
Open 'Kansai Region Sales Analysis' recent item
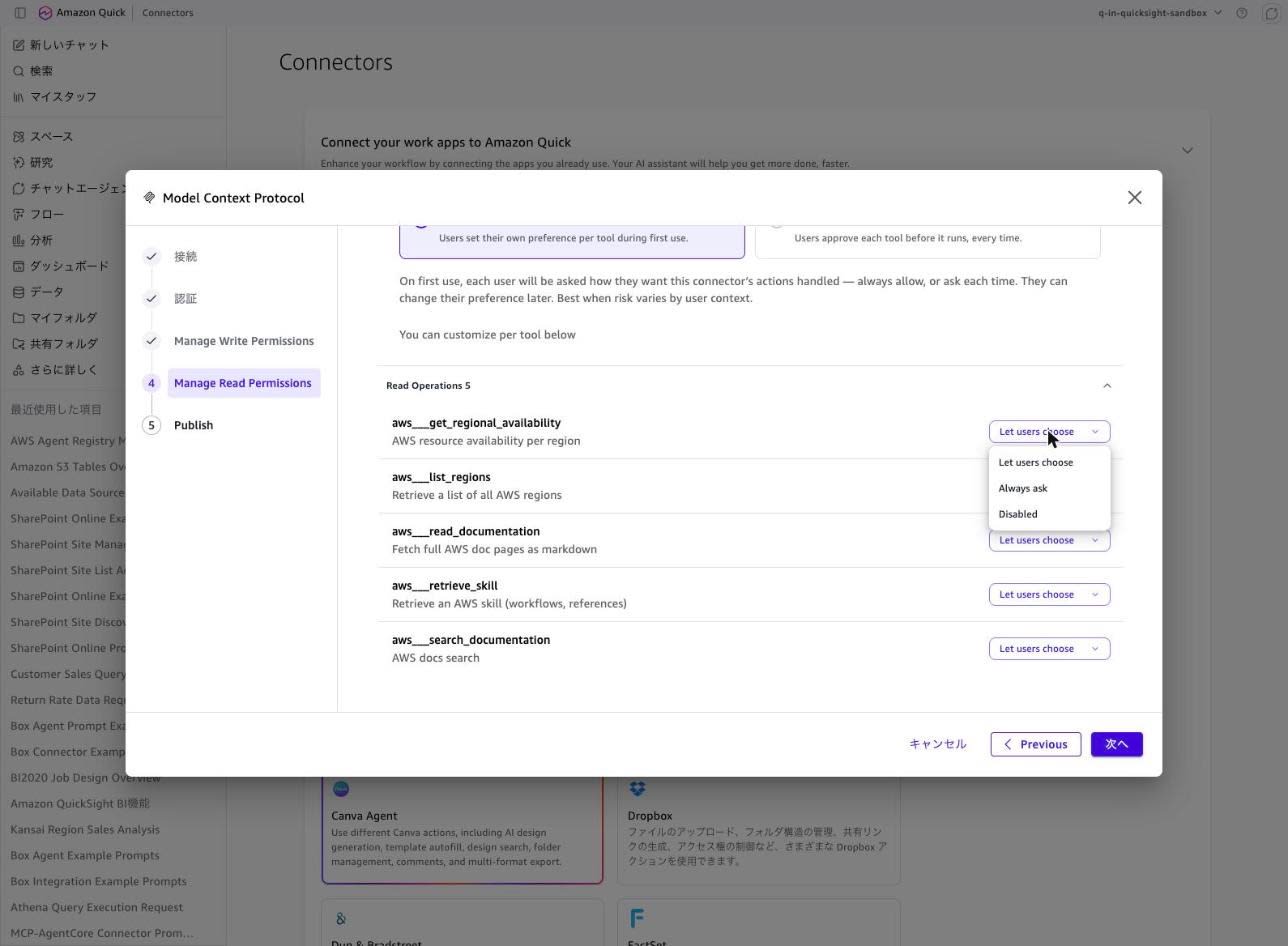click(x=85, y=830)
